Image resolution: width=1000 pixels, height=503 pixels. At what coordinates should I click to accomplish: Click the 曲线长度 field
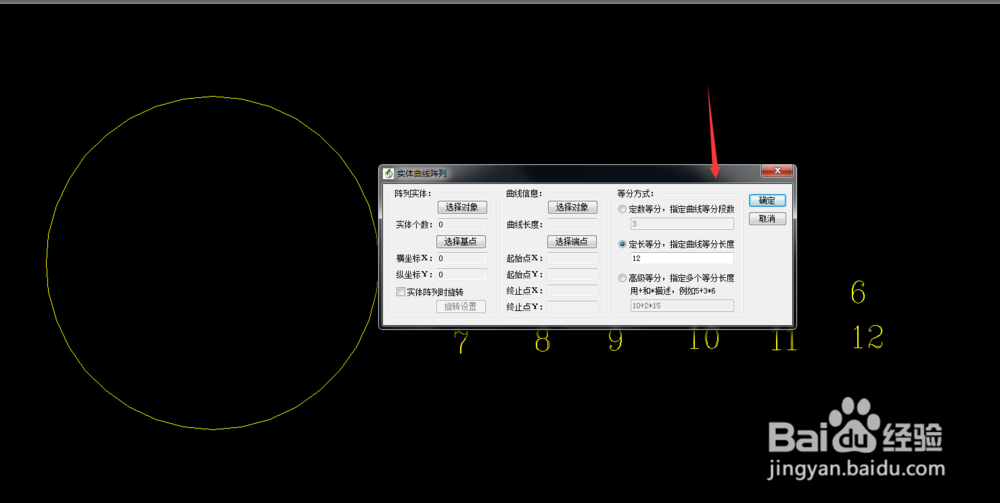(573, 224)
